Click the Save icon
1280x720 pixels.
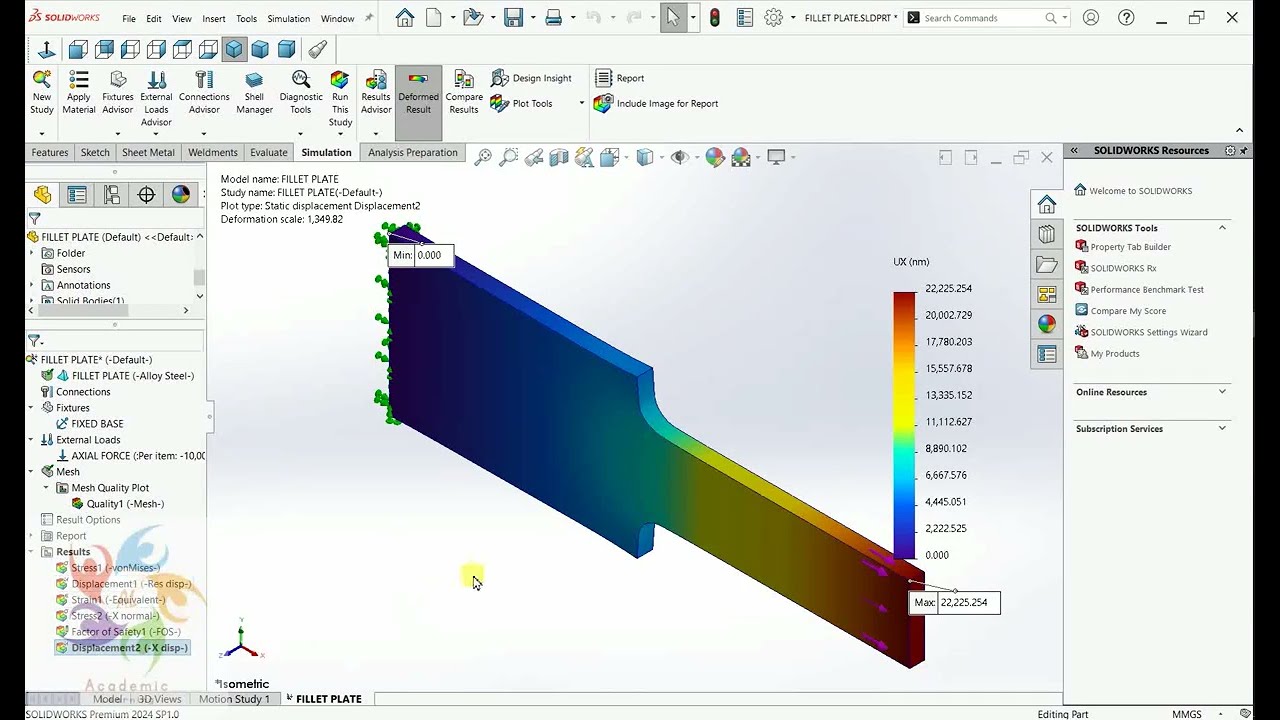pyautogui.click(x=513, y=18)
